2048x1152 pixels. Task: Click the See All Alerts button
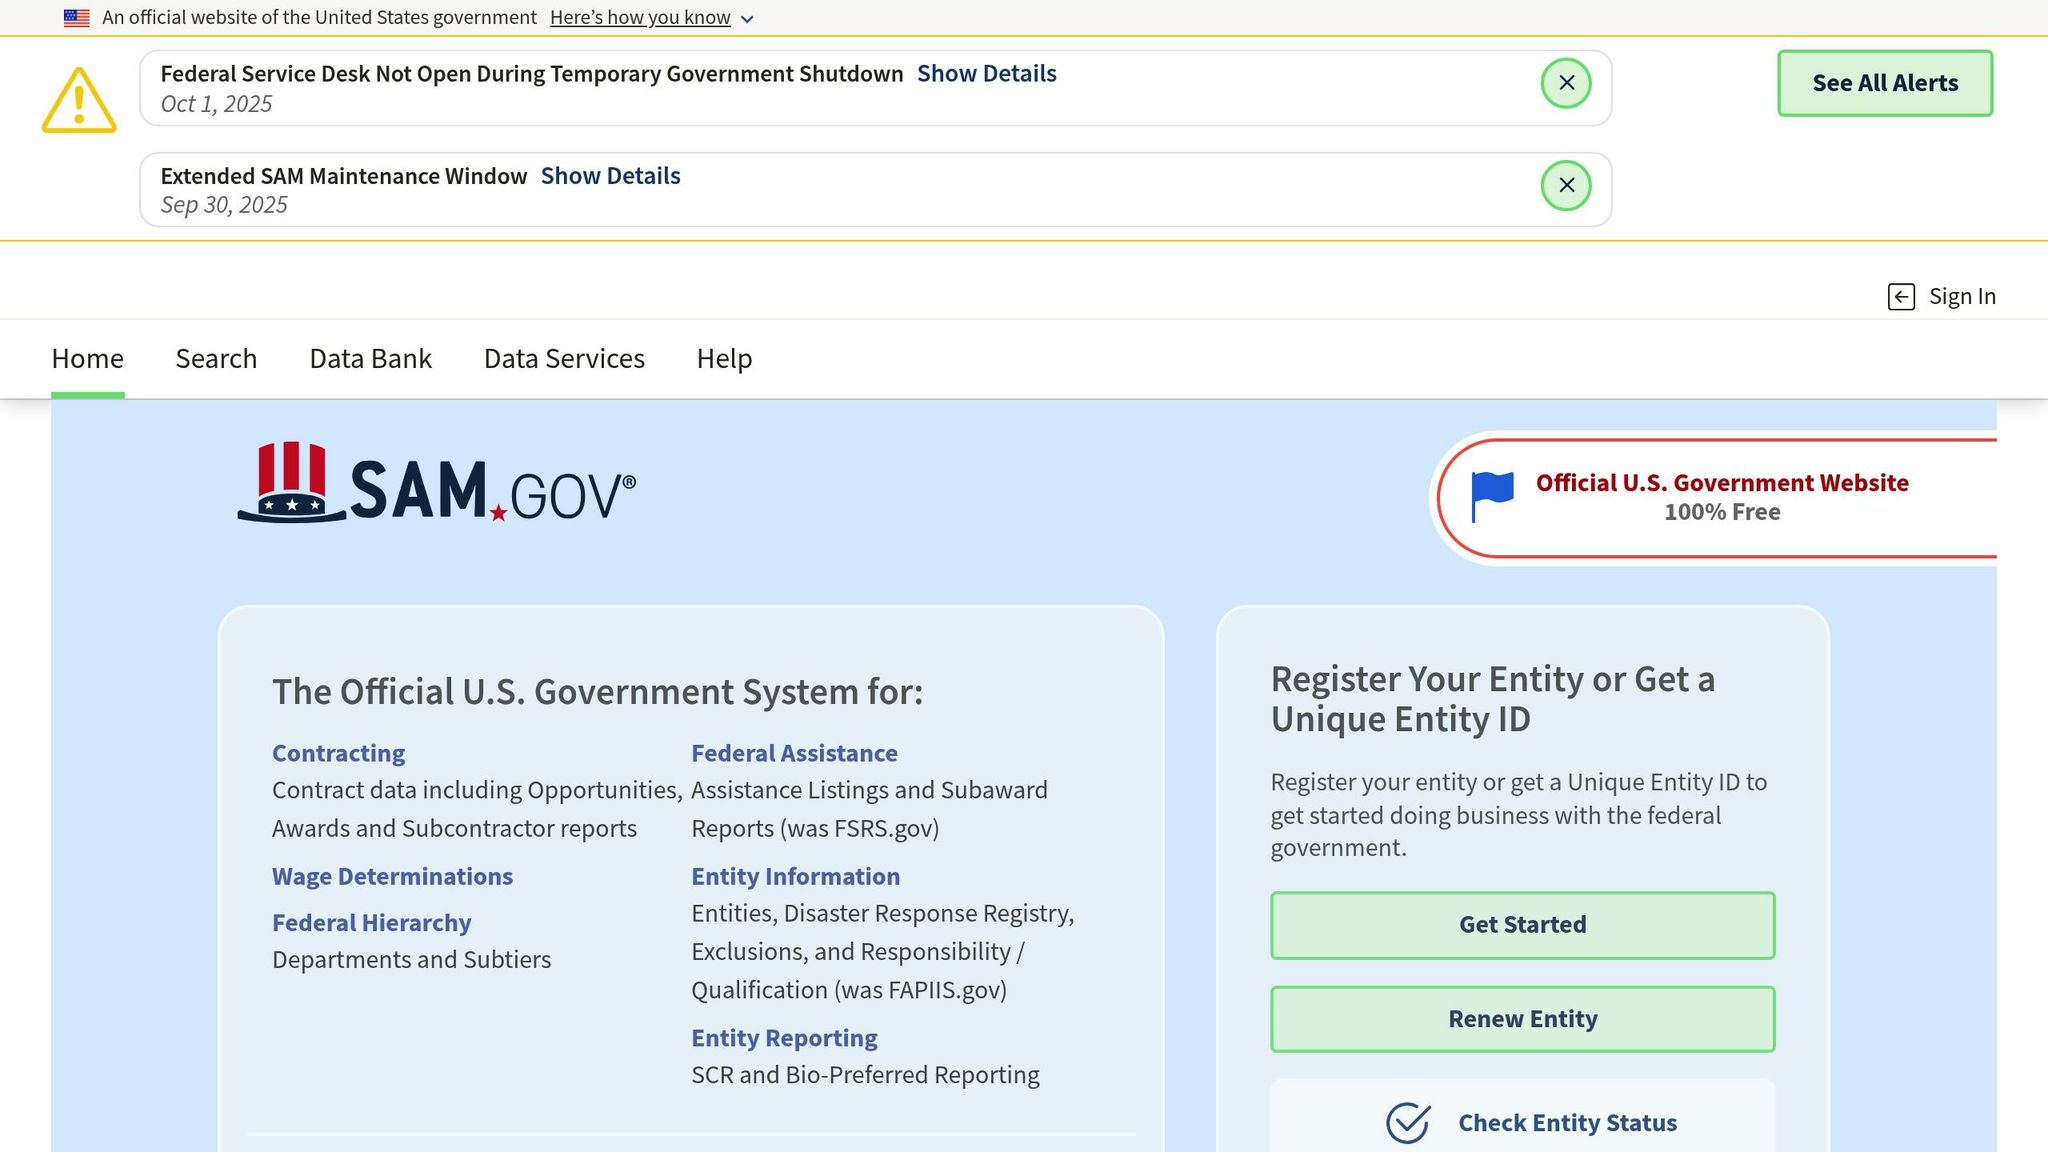pyautogui.click(x=1884, y=83)
